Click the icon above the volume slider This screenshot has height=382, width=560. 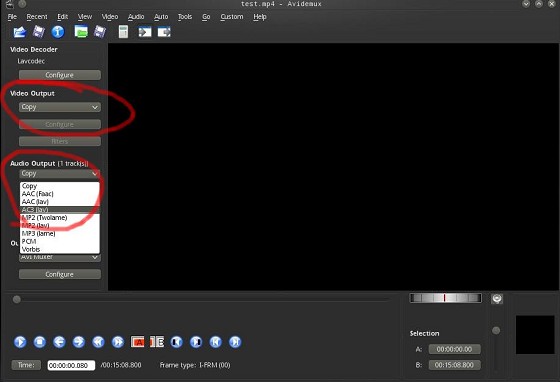pos(497,299)
